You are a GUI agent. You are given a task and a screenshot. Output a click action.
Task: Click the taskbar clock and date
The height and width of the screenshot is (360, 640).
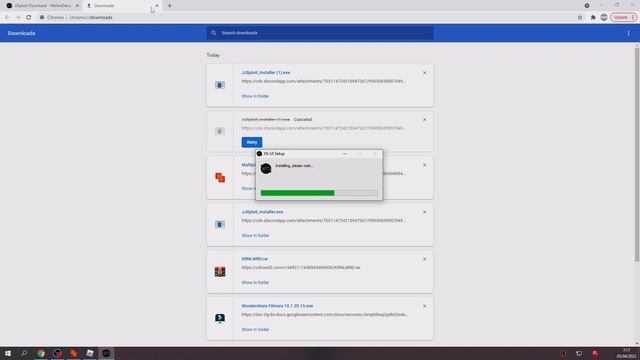coord(627,353)
